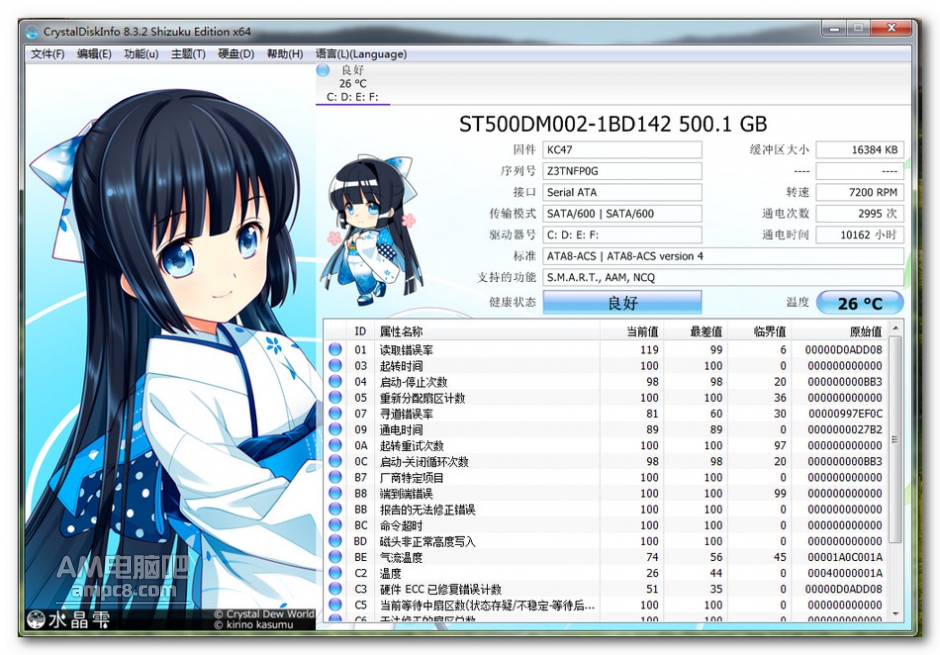Click the status orb for row BC 命令超时
940x655 pixels.
(335, 526)
